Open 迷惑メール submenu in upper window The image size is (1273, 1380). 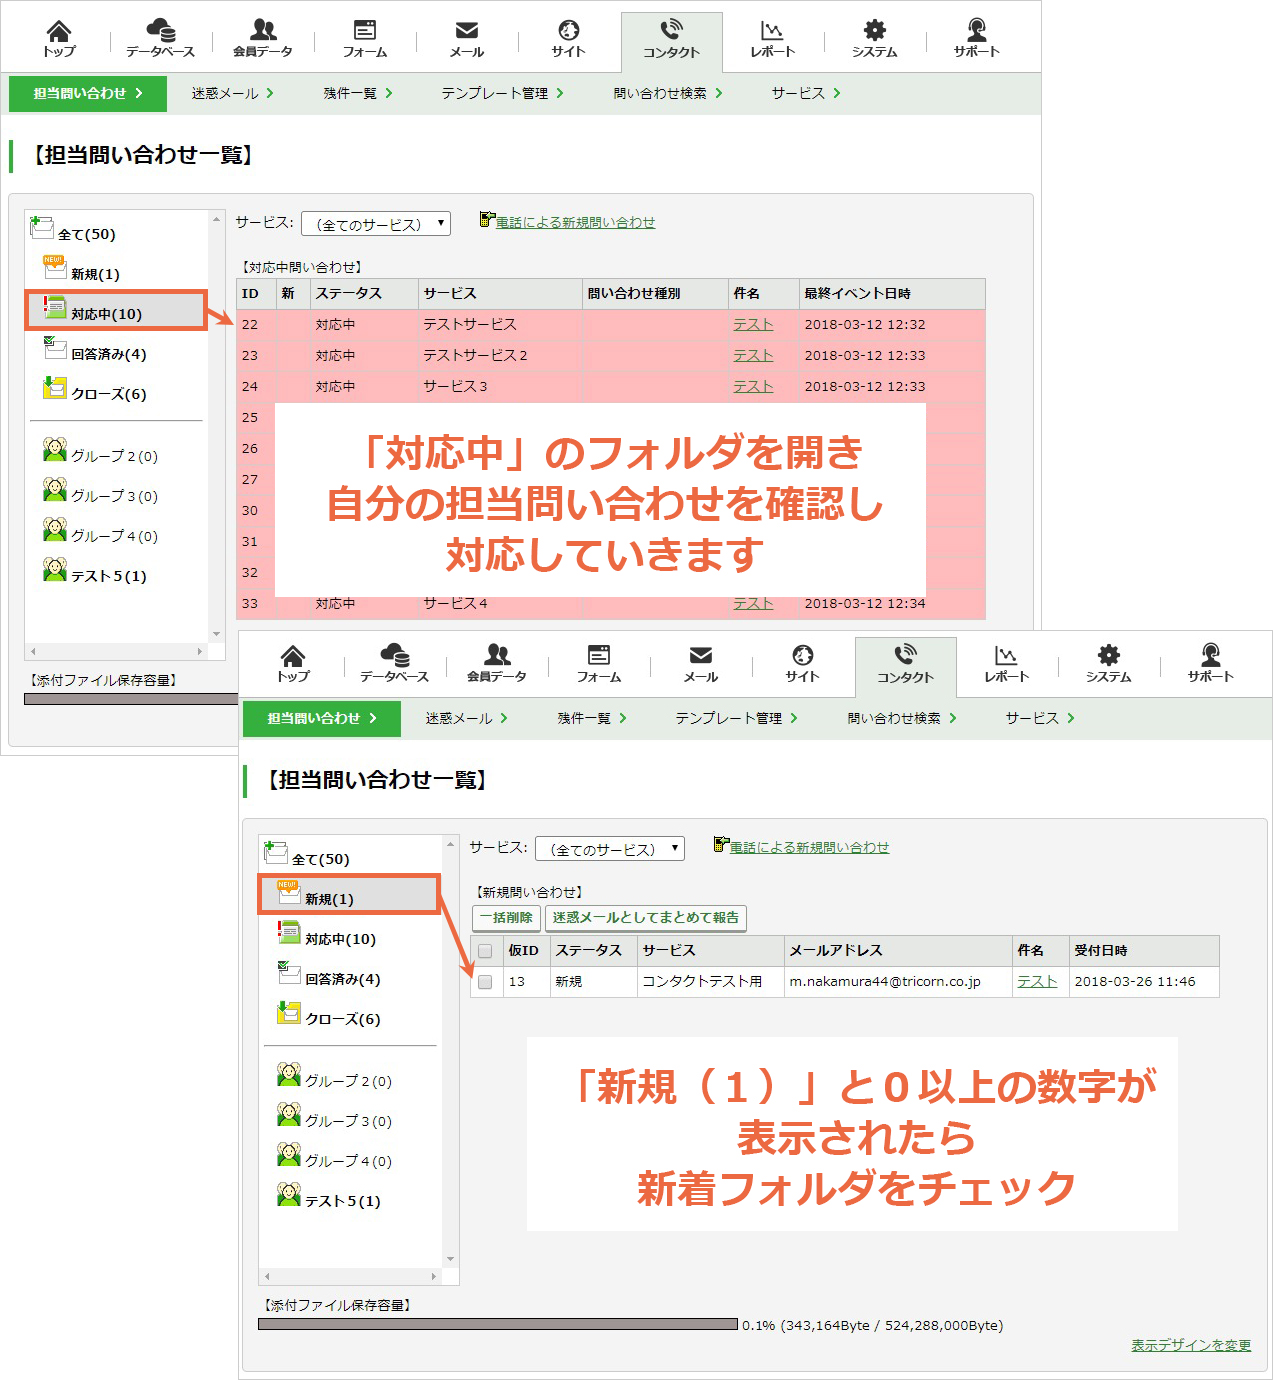233,93
